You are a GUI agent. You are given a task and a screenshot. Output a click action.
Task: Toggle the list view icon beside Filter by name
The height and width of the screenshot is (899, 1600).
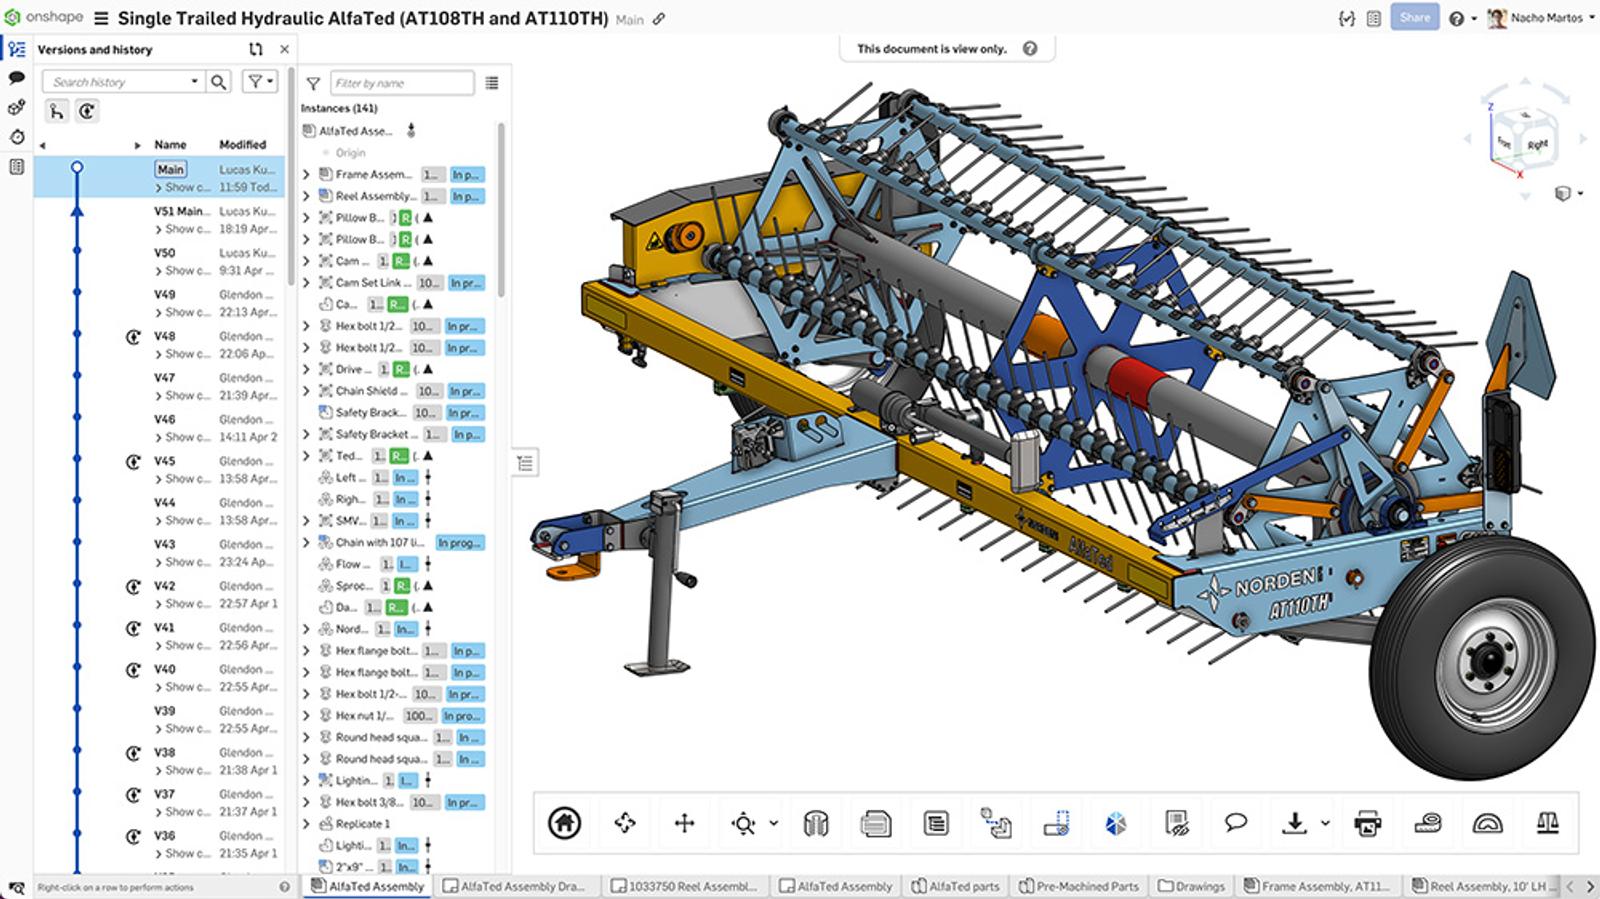492,83
